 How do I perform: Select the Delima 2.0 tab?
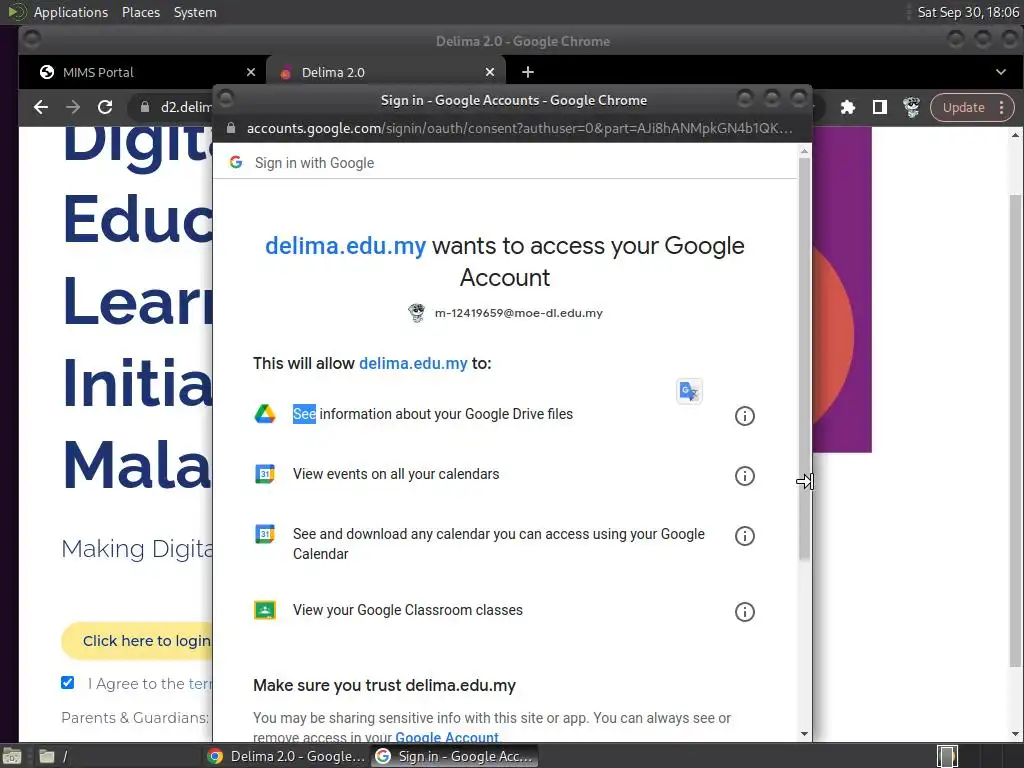tap(386, 72)
